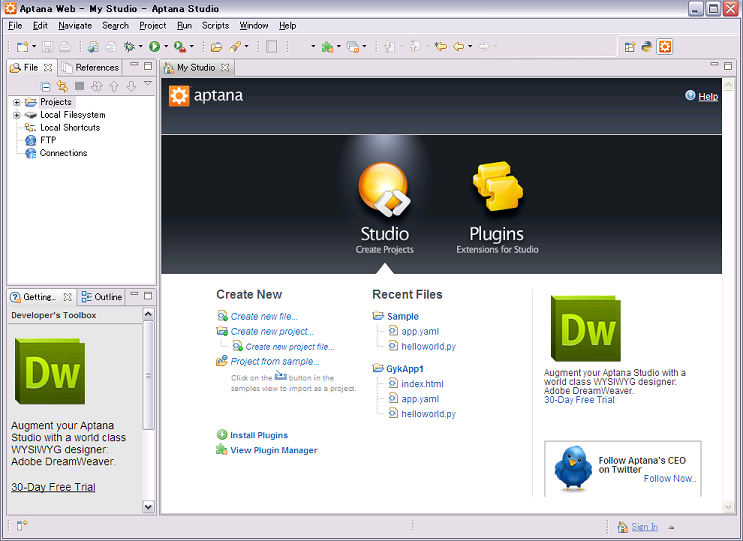Open the yellow Plugins puzzle icon
The image size is (743, 541).
click(498, 186)
